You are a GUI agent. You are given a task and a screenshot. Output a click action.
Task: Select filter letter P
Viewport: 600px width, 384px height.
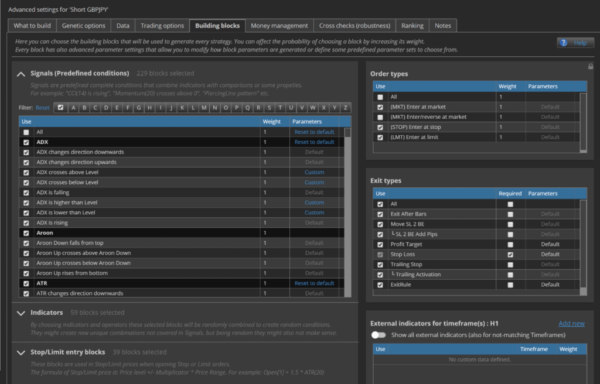pyautogui.click(x=236, y=108)
